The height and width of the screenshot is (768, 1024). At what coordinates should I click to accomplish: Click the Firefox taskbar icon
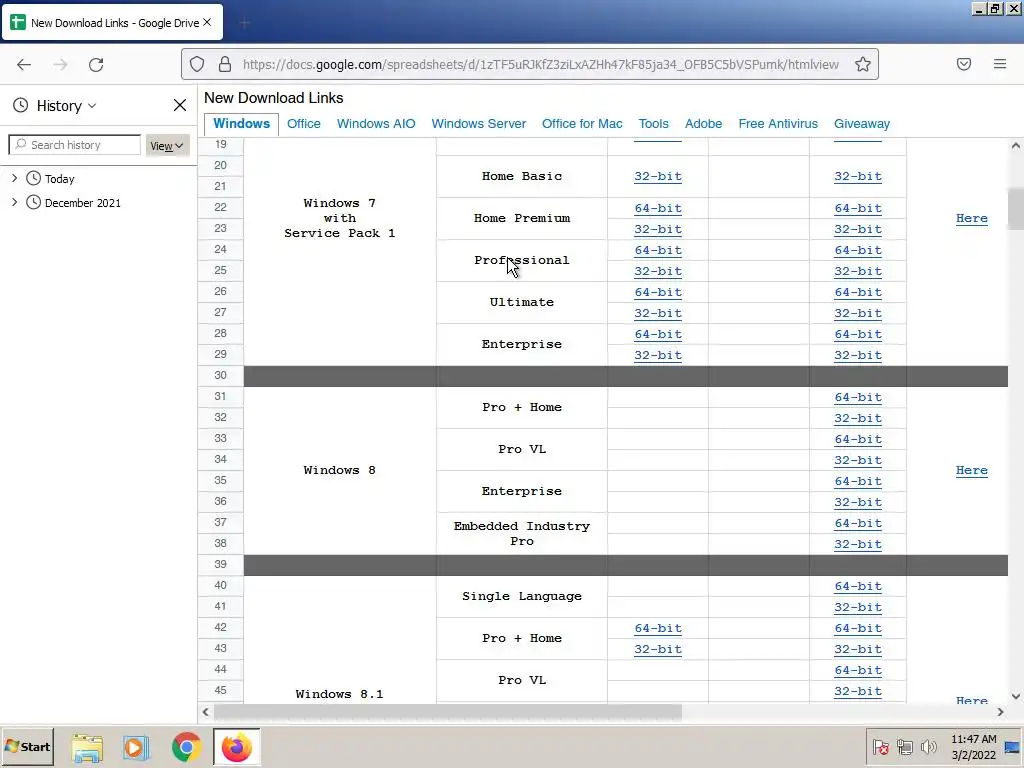pyautogui.click(x=236, y=748)
